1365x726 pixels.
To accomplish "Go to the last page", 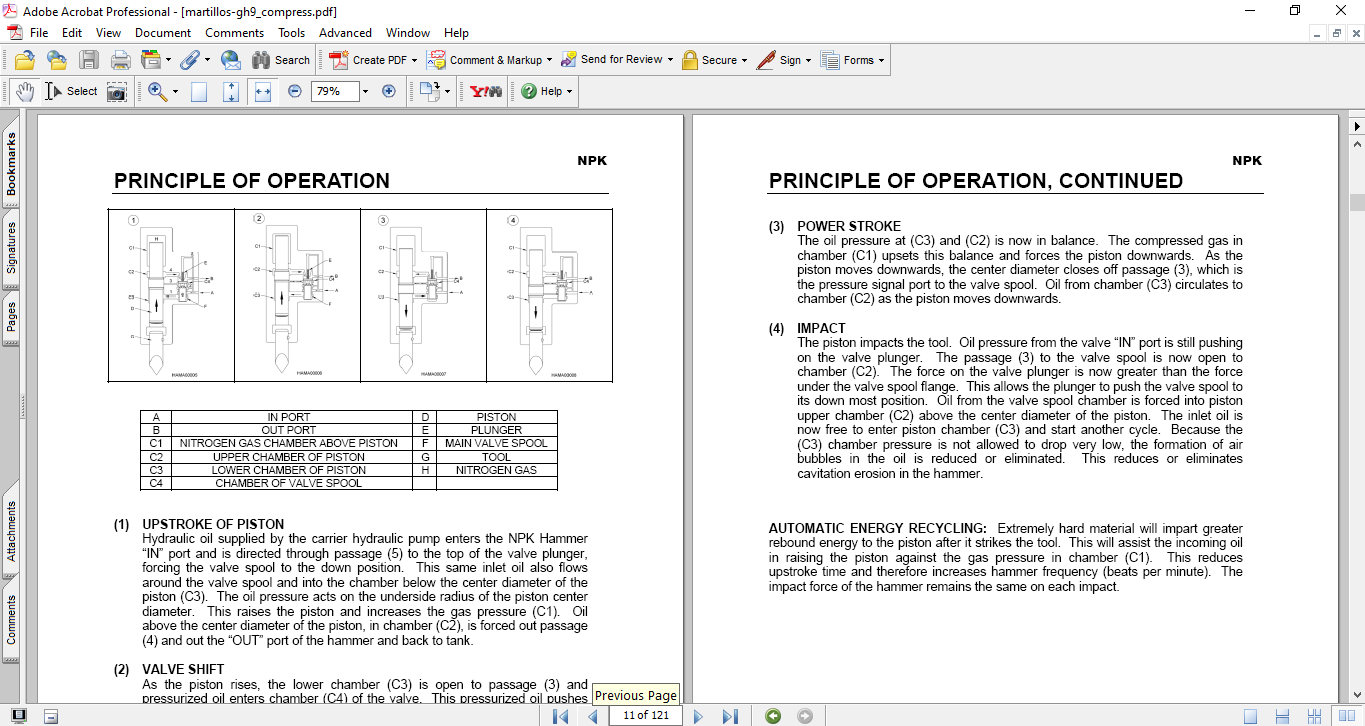I will [730, 716].
